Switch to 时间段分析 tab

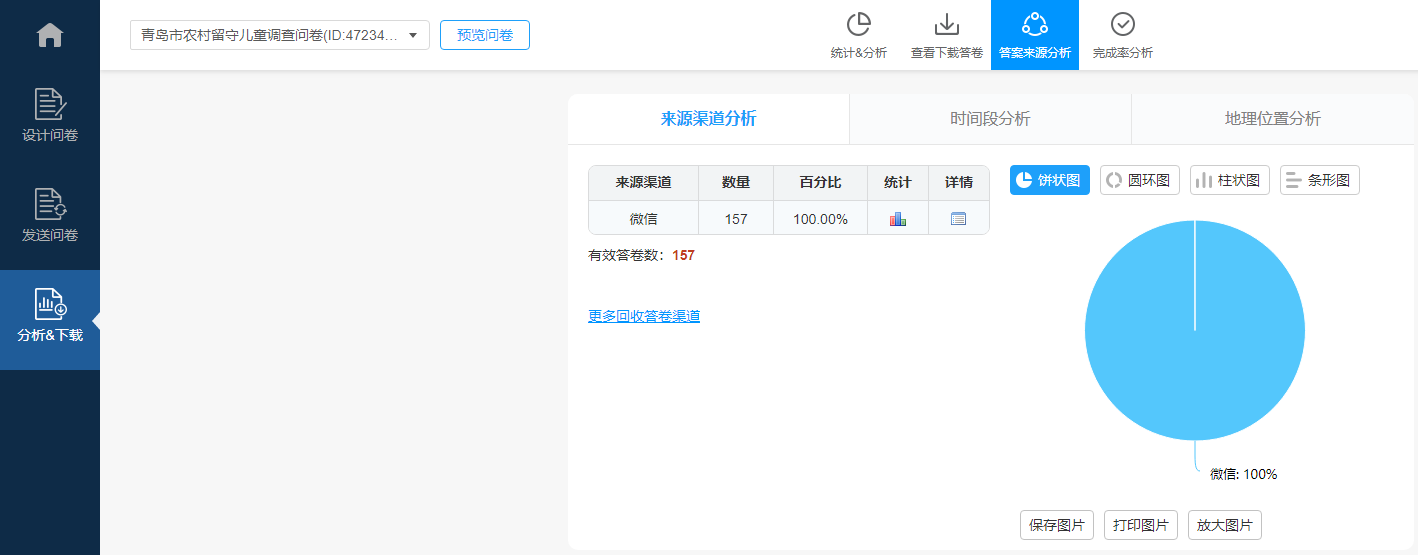[x=990, y=119]
